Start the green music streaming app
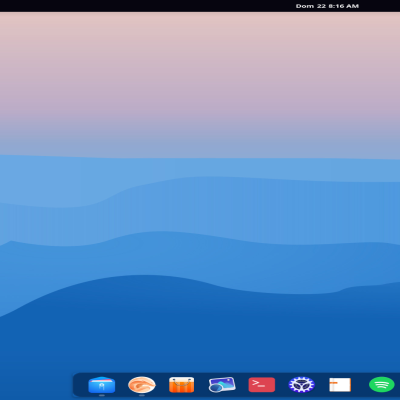 coord(382,385)
